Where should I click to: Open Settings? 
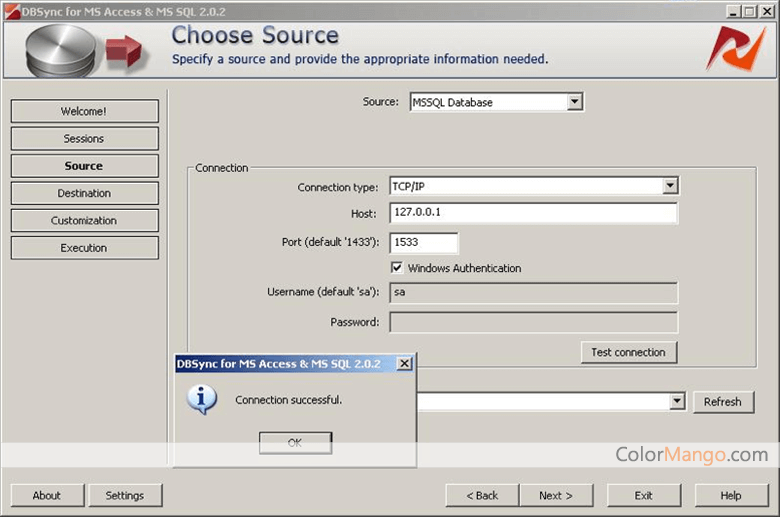click(x=125, y=496)
